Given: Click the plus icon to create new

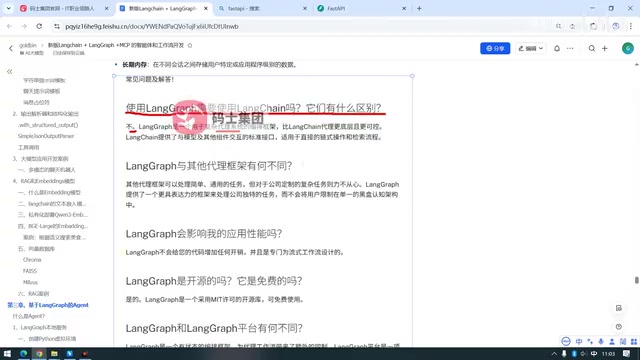Looking at the screenshot, I should (604, 48).
